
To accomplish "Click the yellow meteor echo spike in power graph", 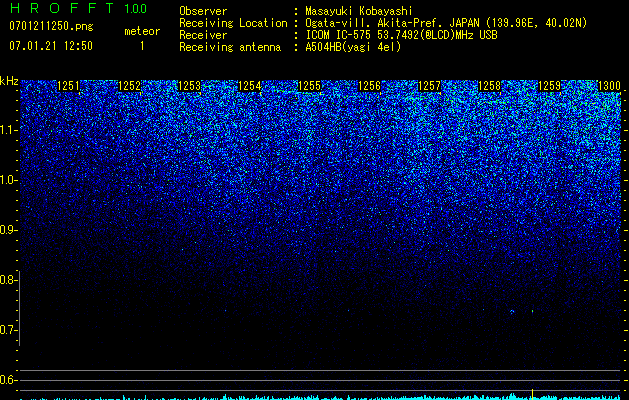I will [532, 394].
